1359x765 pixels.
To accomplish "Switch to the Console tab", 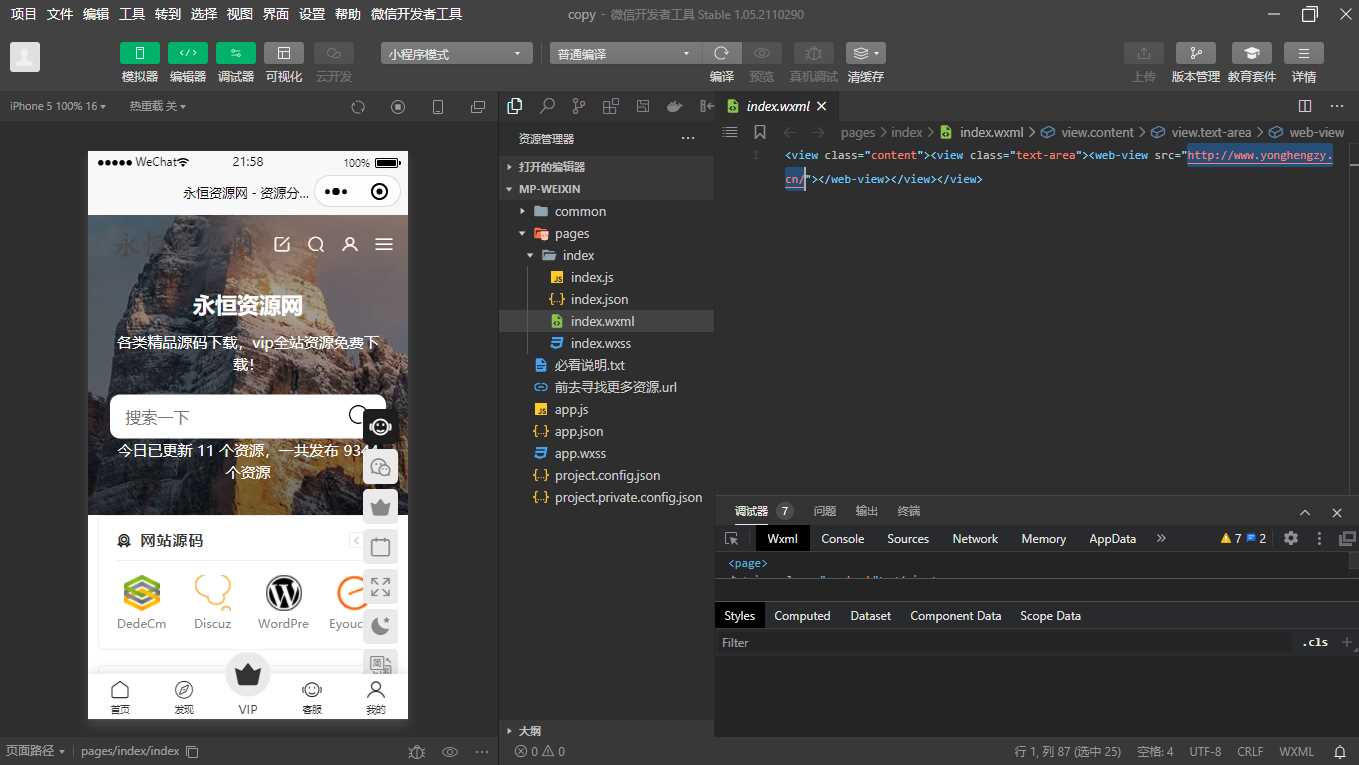I will pos(842,538).
